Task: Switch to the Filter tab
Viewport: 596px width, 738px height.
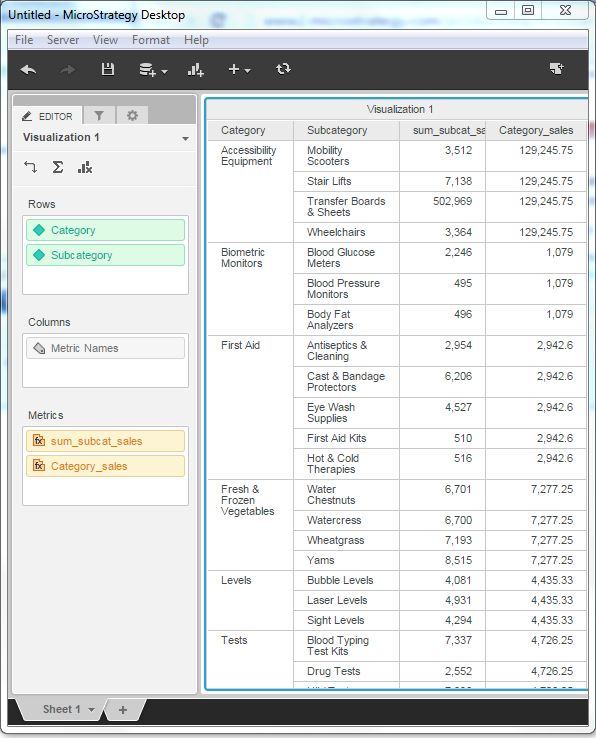Action: [99, 115]
